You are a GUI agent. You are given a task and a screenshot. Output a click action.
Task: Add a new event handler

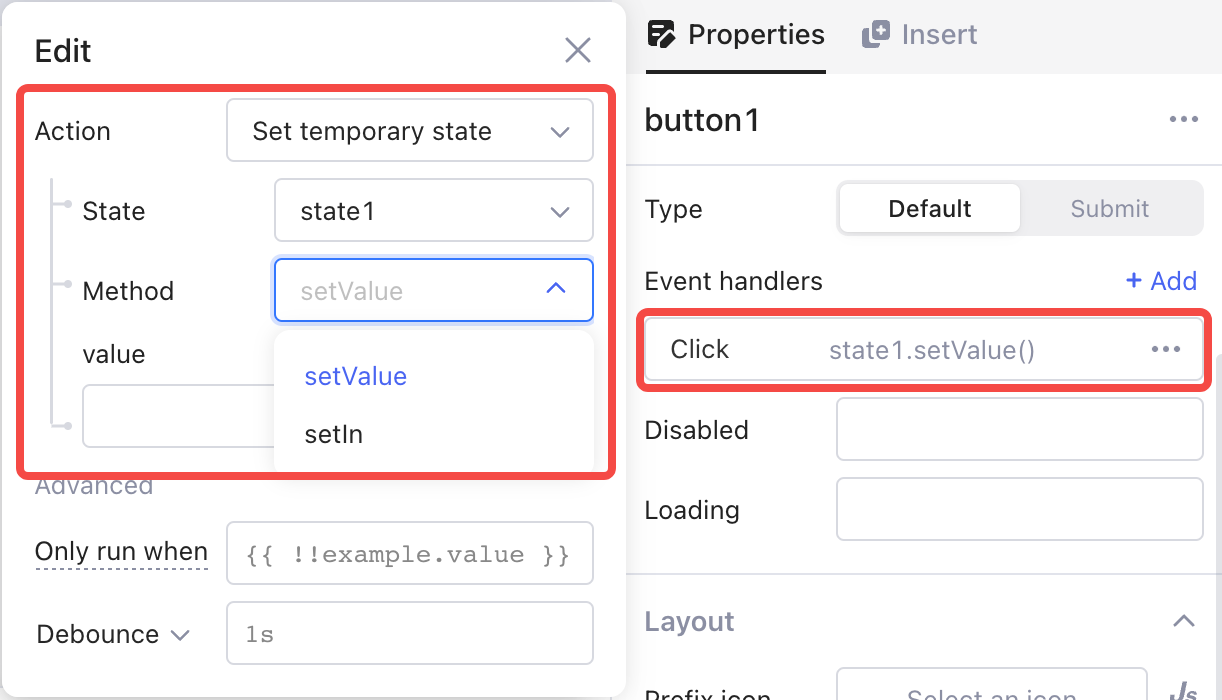1161,281
